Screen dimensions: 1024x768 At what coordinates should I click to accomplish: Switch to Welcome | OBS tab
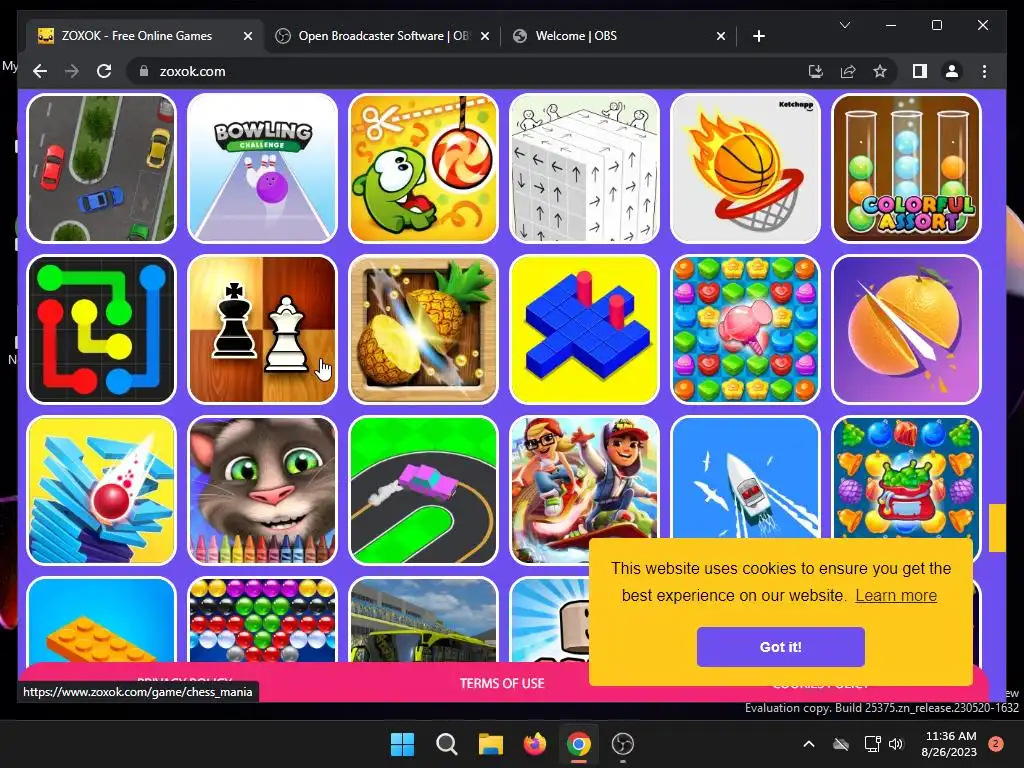pyautogui.click(x=620, y=36)
